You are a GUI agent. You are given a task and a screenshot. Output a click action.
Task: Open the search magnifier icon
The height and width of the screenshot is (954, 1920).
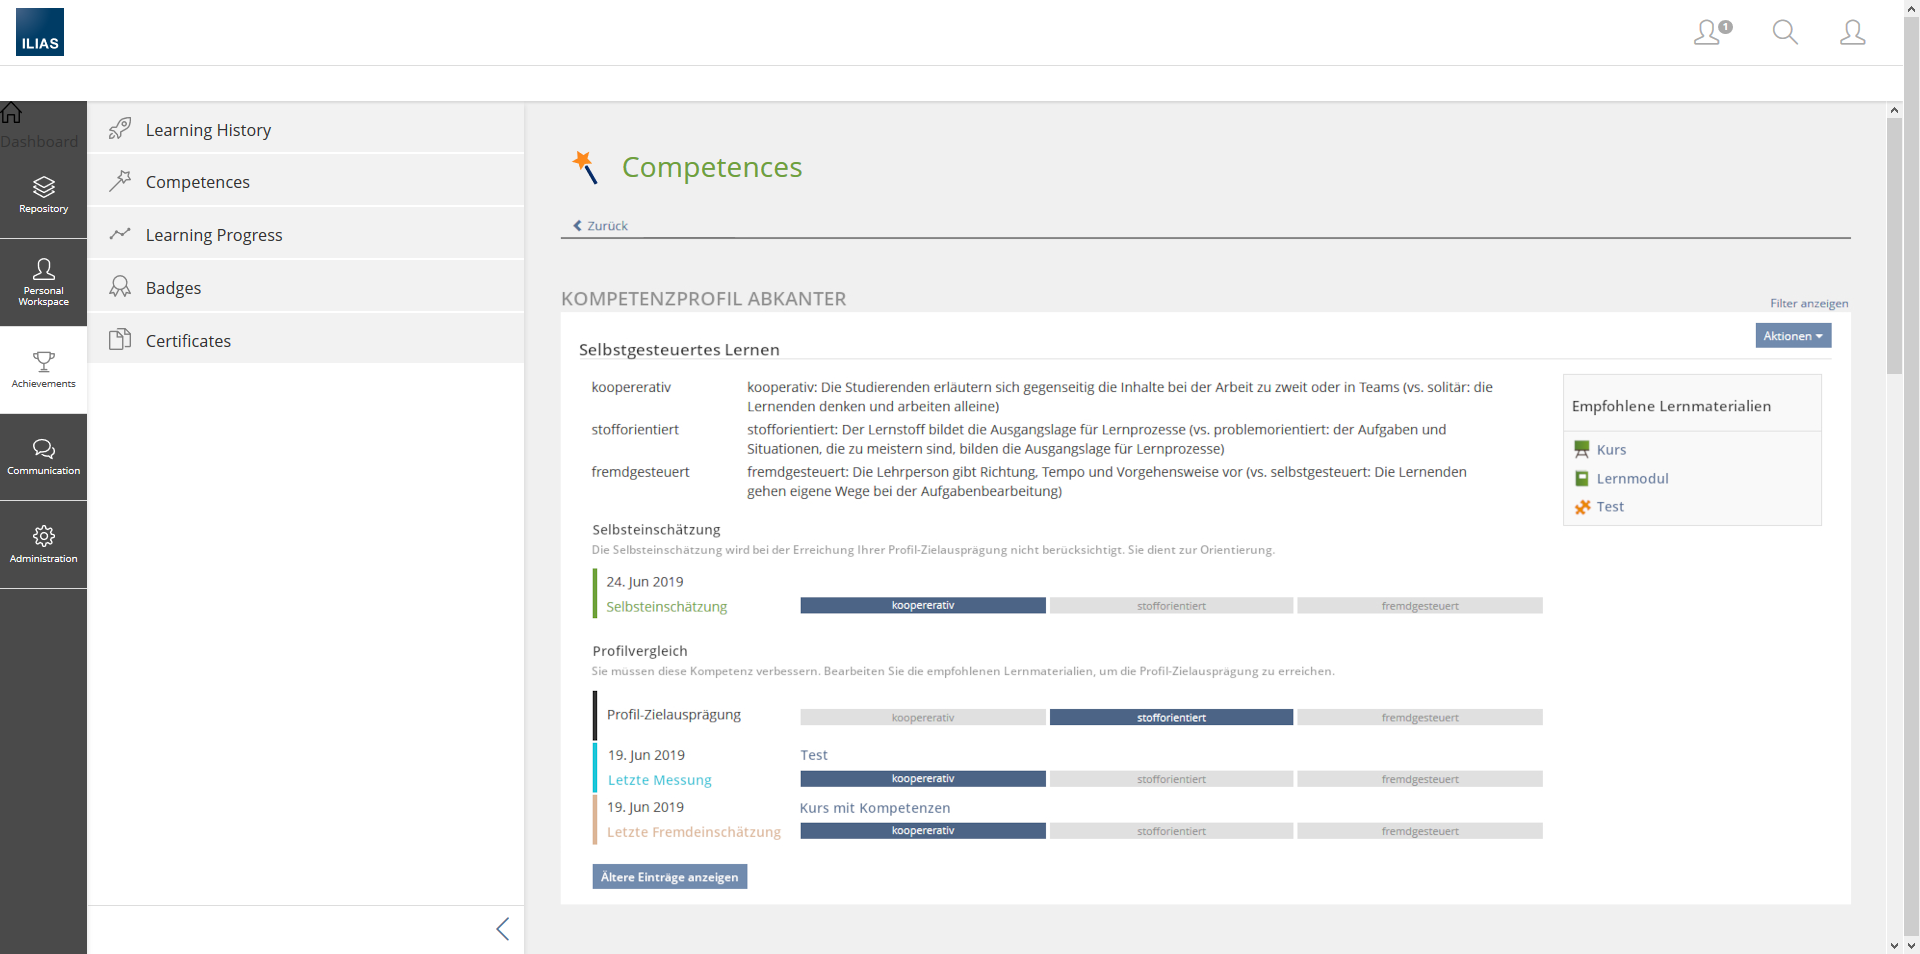[x=1784, y=33]
